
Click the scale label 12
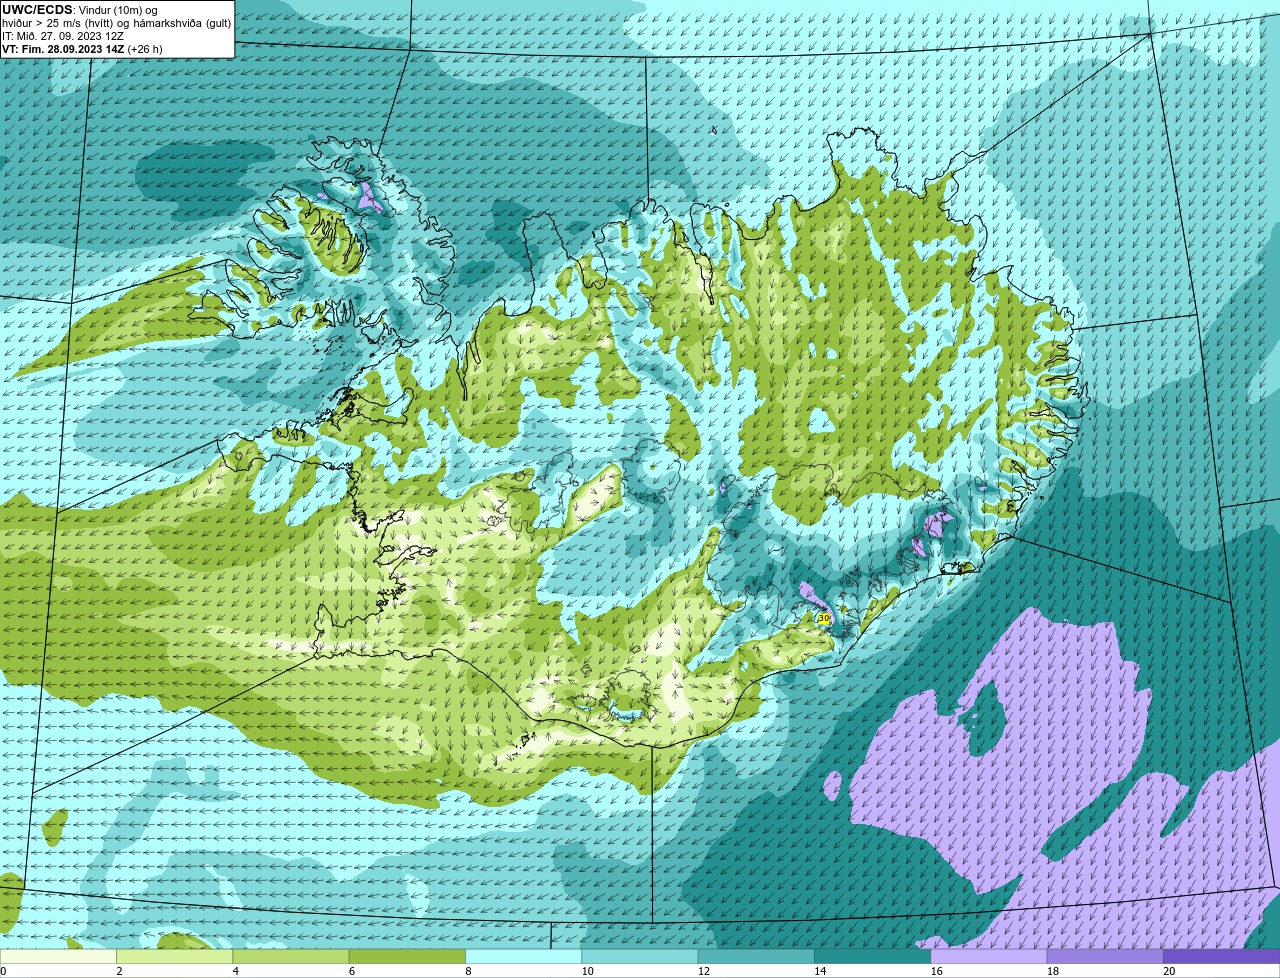pyautogui.click(x=704, y=971)
